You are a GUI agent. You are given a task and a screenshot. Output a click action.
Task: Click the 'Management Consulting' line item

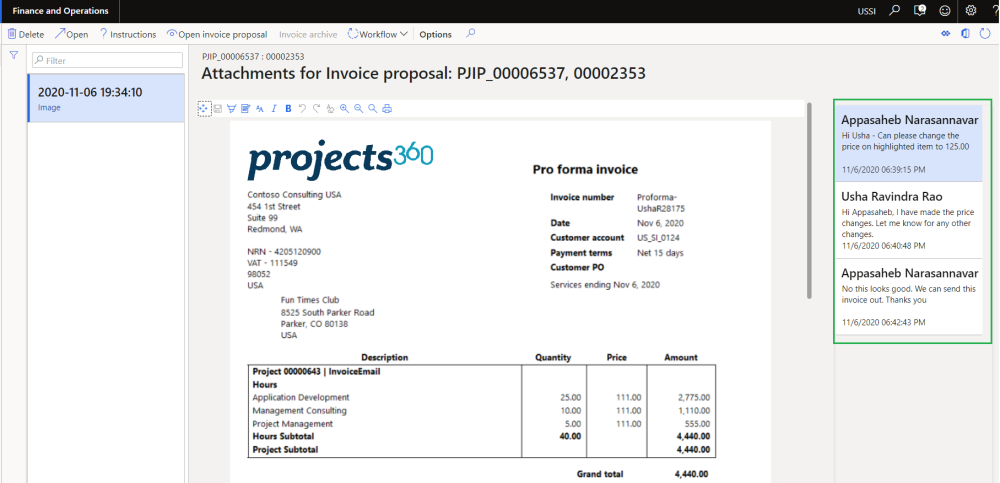[x=300, y=411]
